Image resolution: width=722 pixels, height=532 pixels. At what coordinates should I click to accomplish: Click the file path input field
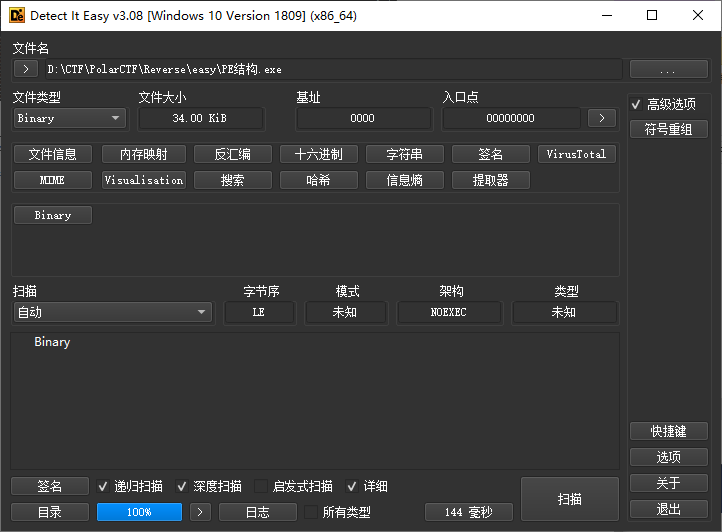334,69
